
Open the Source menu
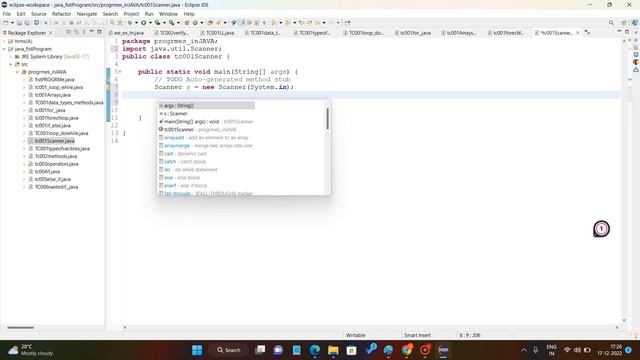pos(39,14)
